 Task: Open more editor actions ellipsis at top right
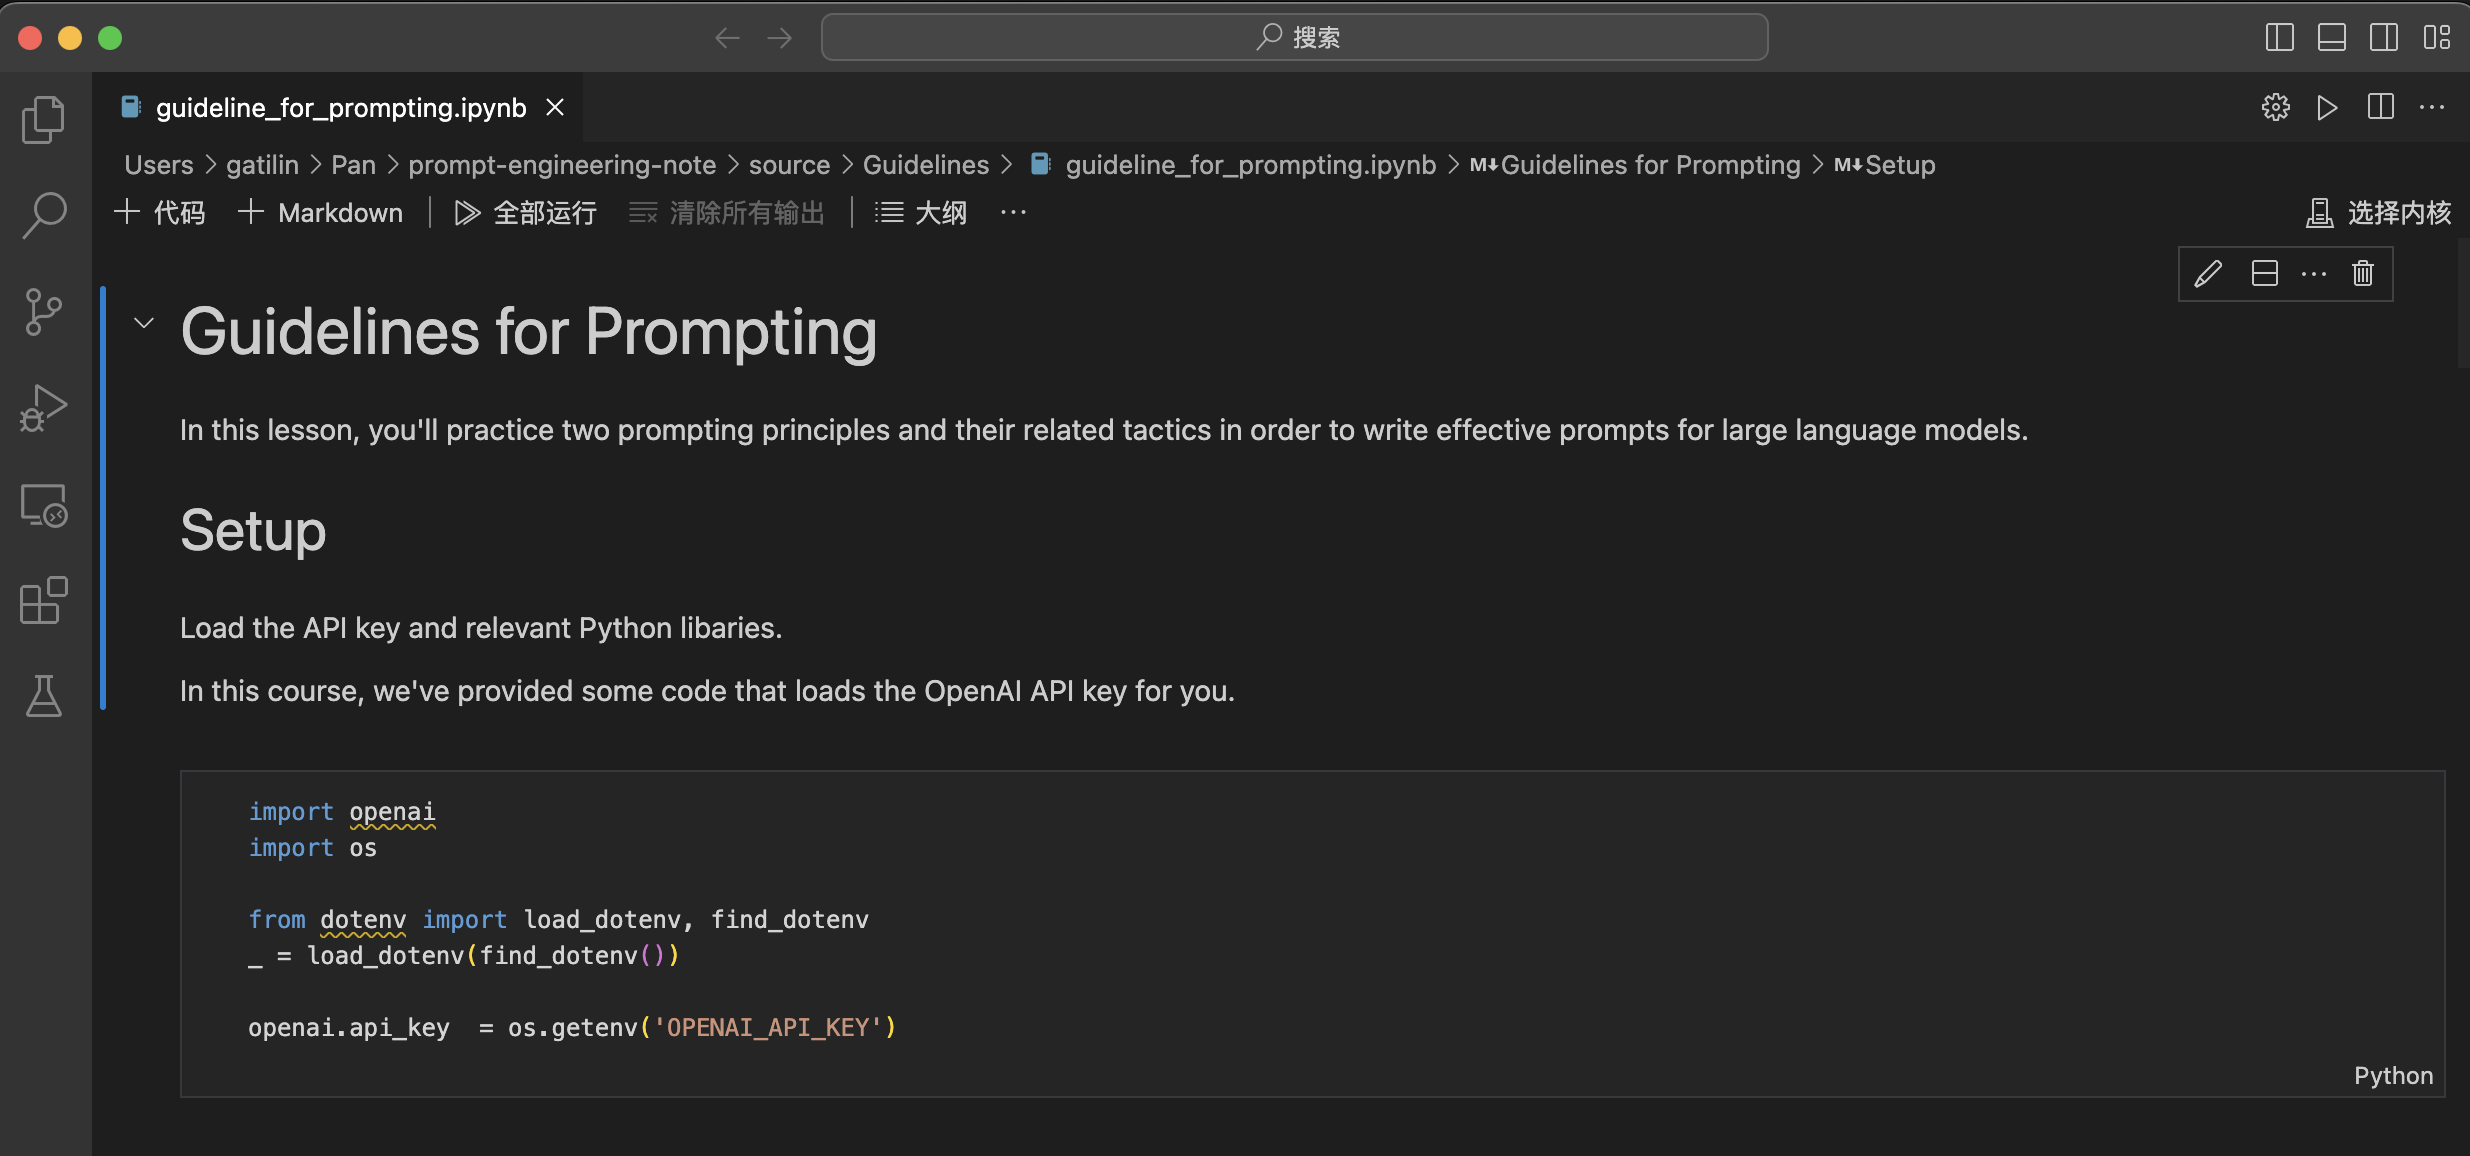[x=2432, y=107]
